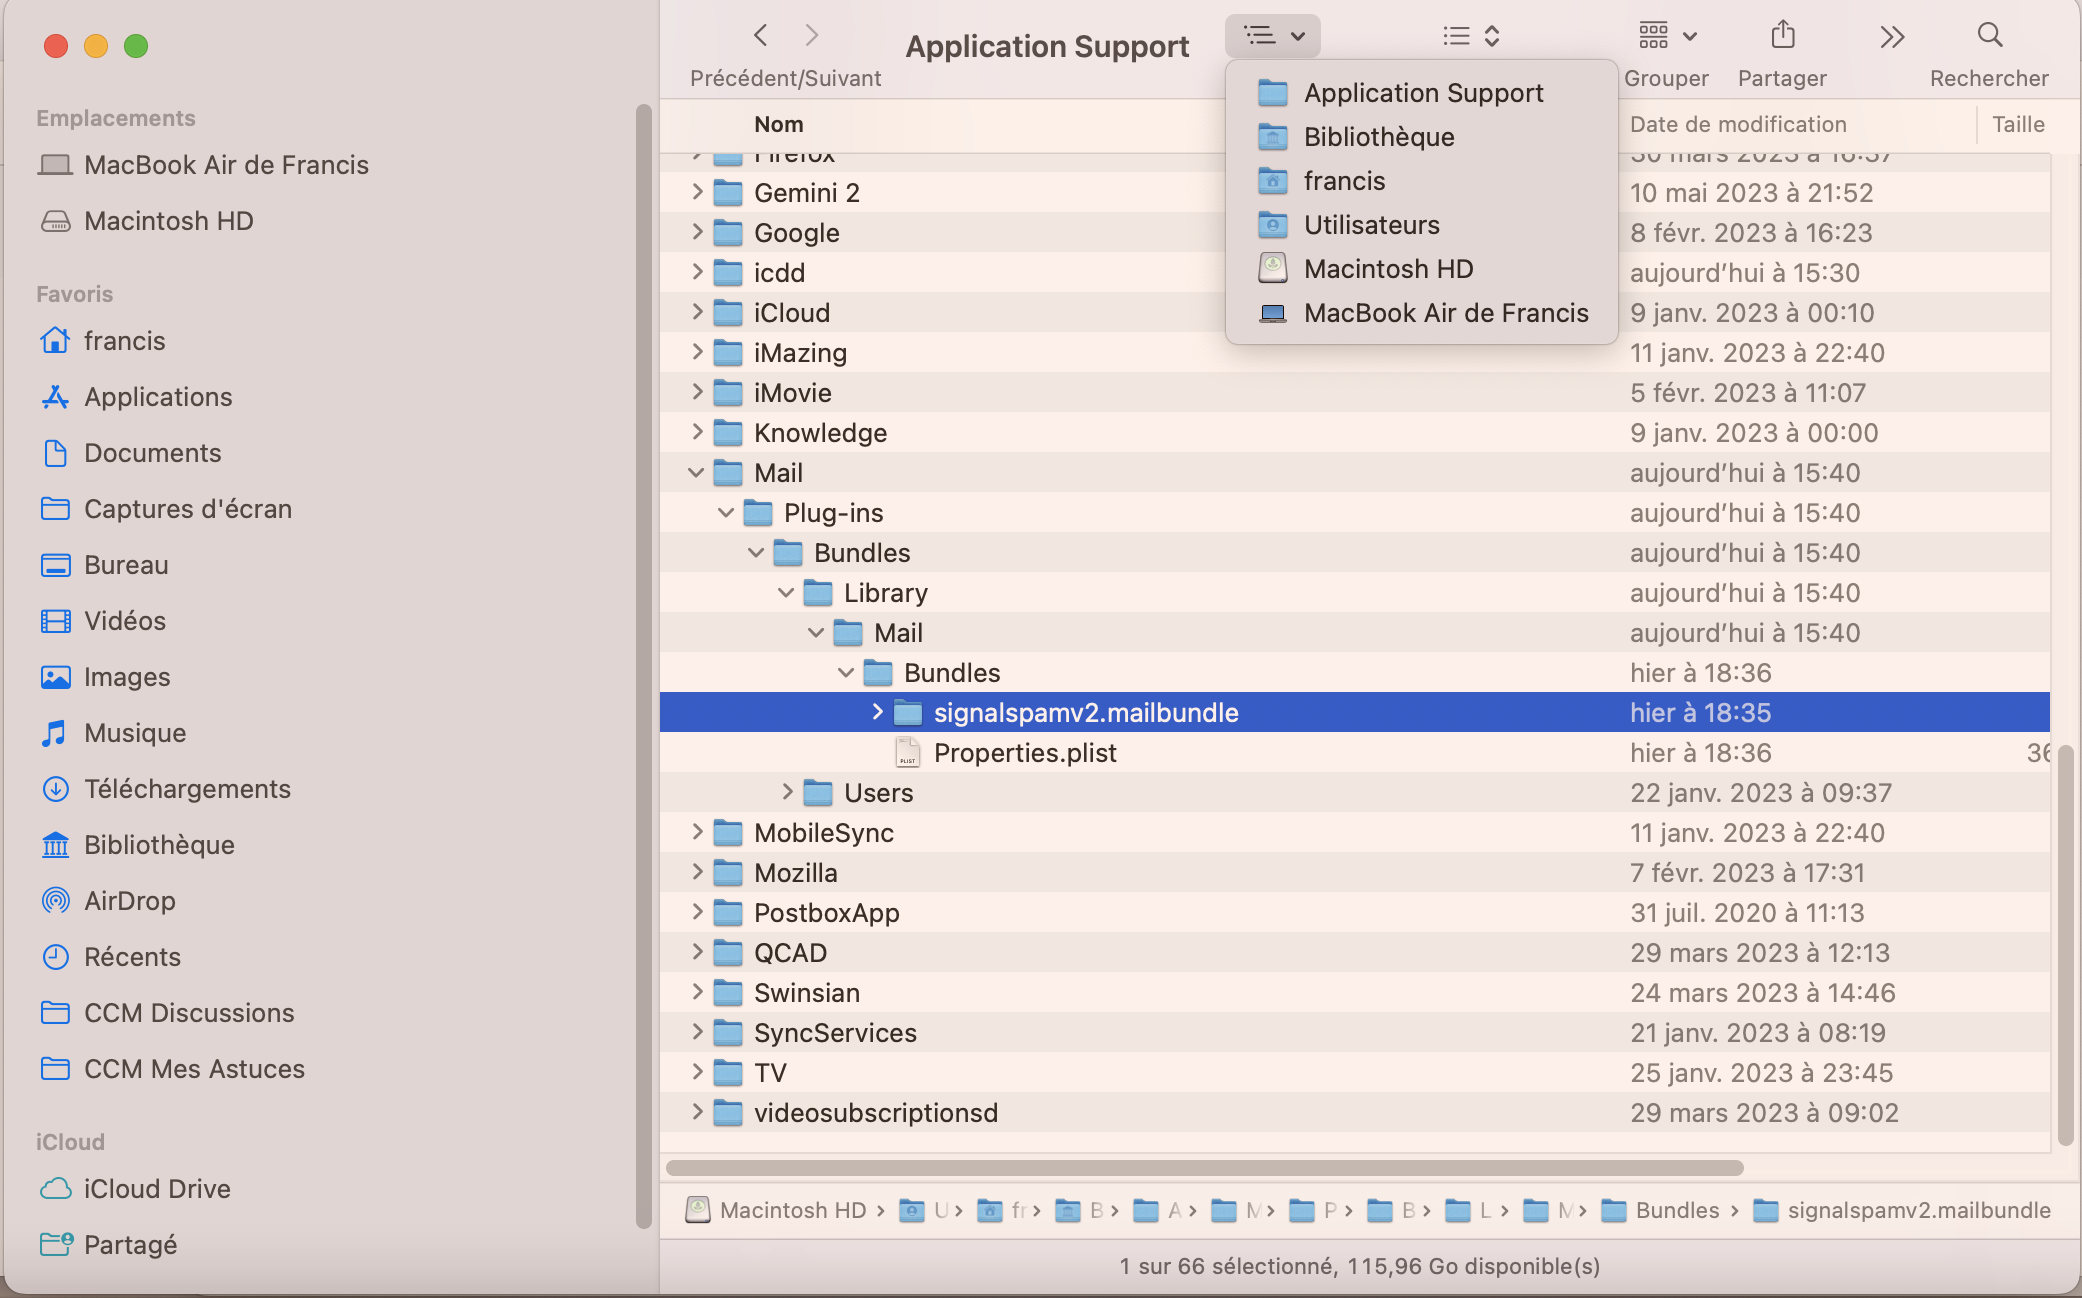Expand the Users folder

tap(787, 792)
